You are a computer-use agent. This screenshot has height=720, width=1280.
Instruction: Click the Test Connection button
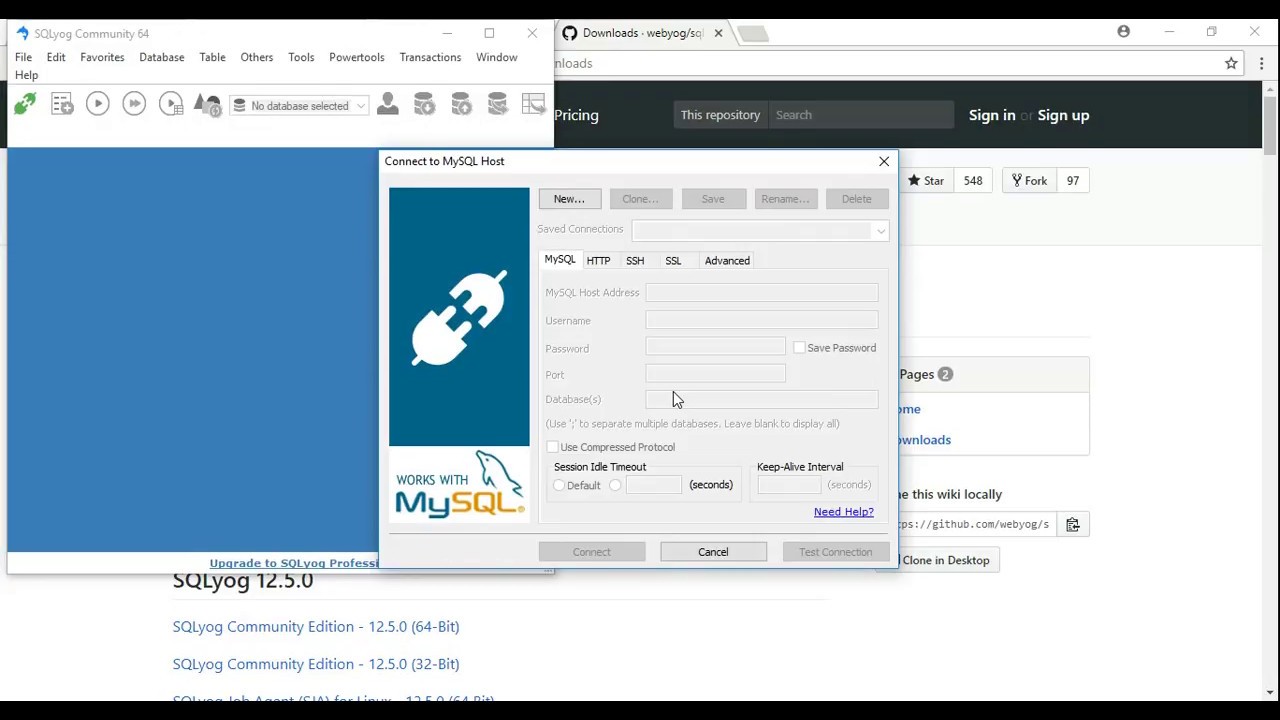click(836, 552)
